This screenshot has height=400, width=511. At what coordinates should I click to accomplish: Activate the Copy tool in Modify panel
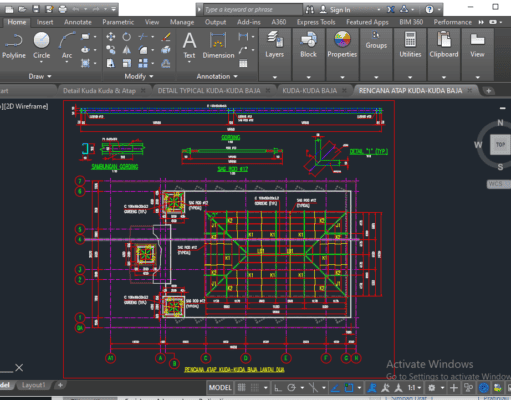pyautogui.click(x=111, y=50)
